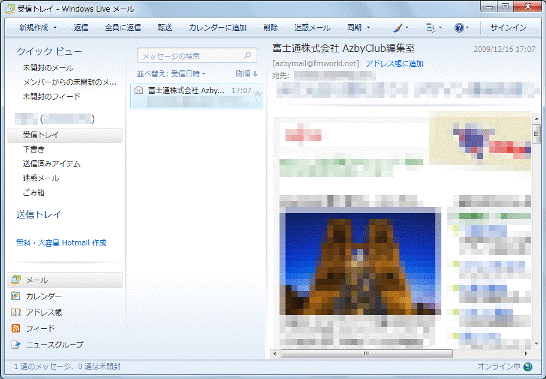The width and height of the screenshot is (546, 379).
Task: Open the 迷惑メール folder in sidebar
Action: pos(41,178)
